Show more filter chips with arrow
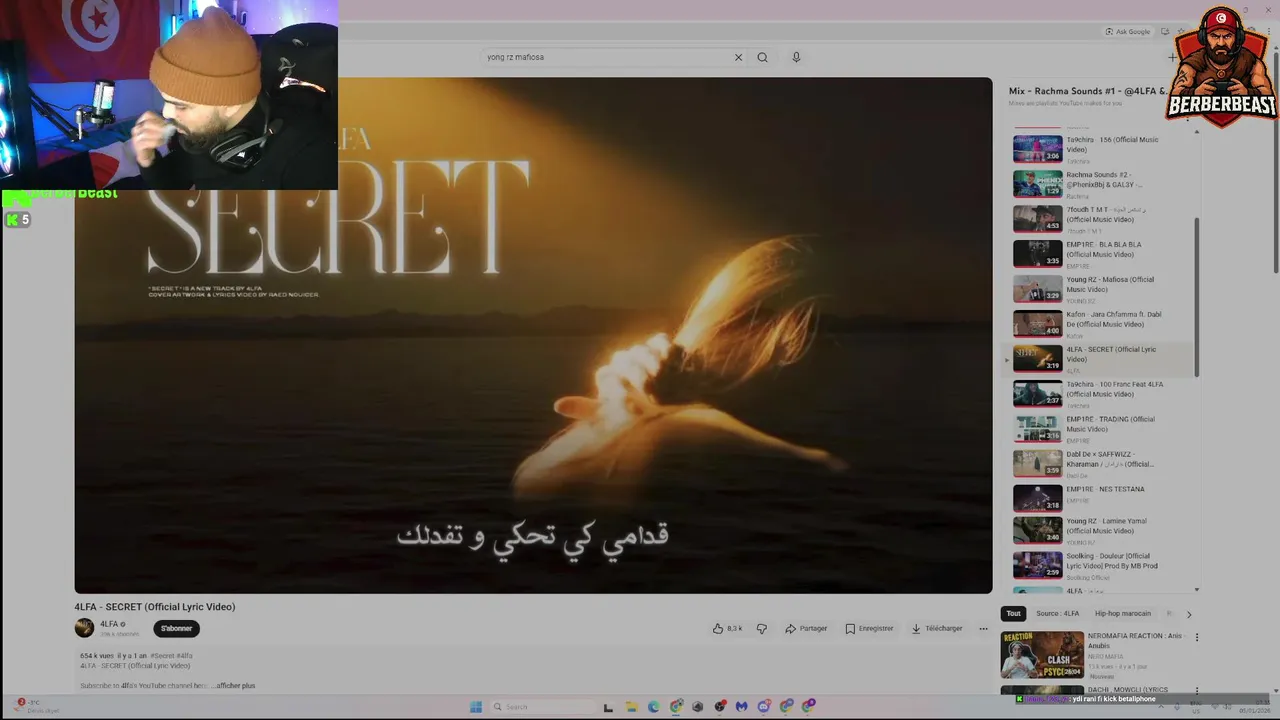Image resolution: width=1280 pixels, height=720 pixels. pos(1189,614)
